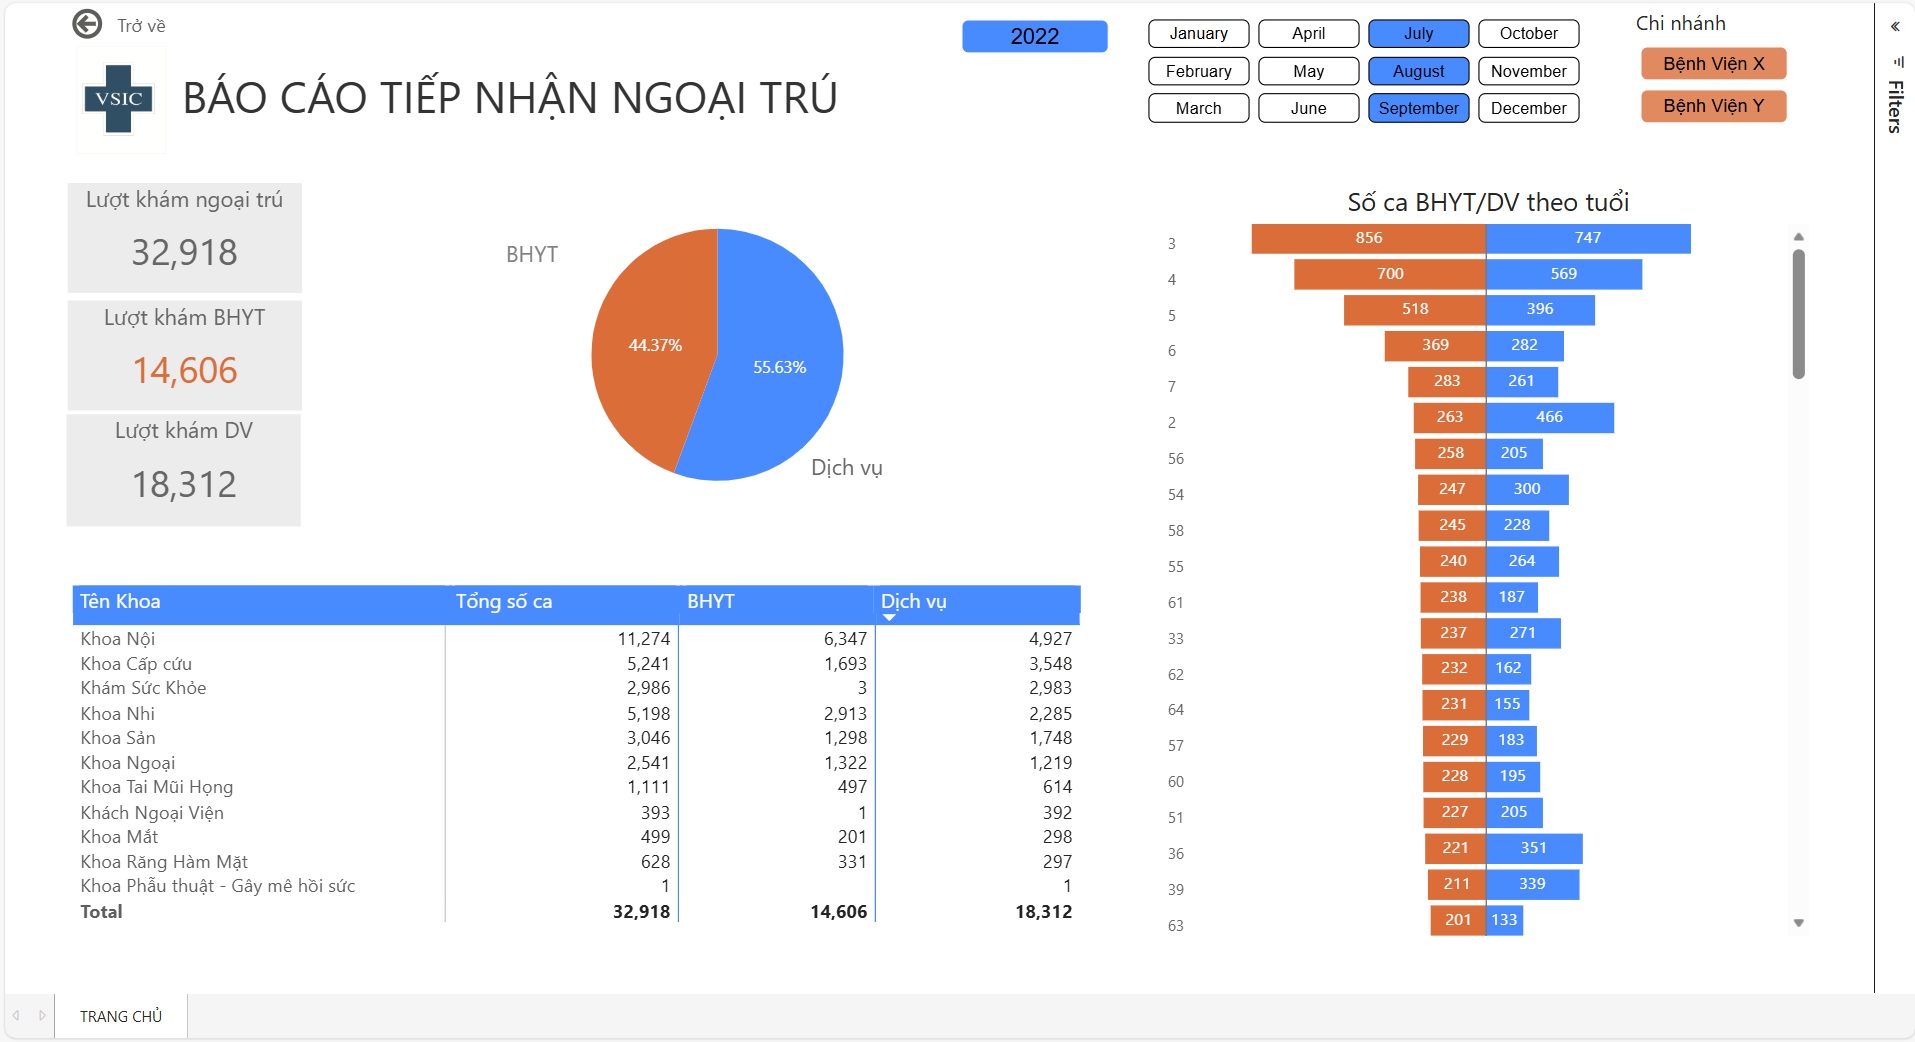Viewport: 1915px width, 1042px height.
Task: Click the age chart scroll down arrow
Action: coord(1798,923)
